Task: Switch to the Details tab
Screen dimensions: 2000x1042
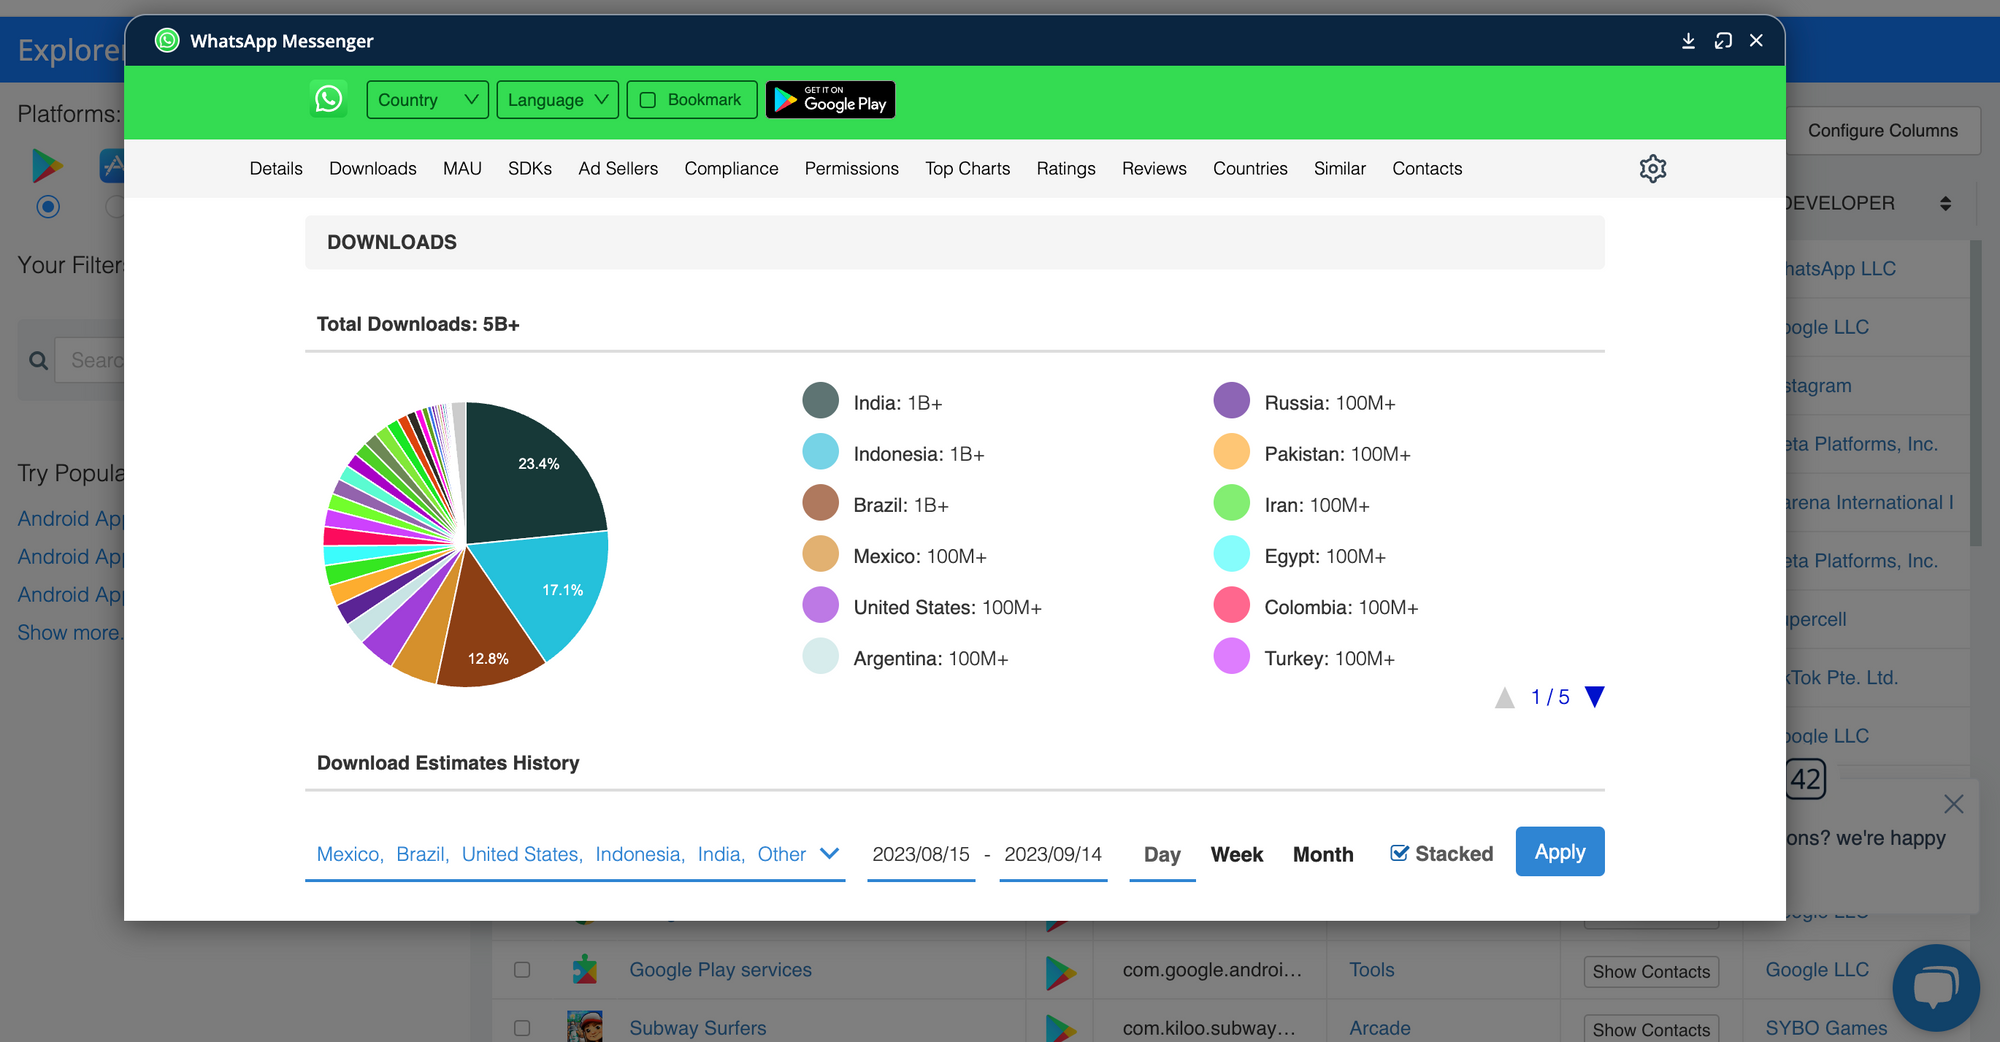Action: [x=276, y=168]
